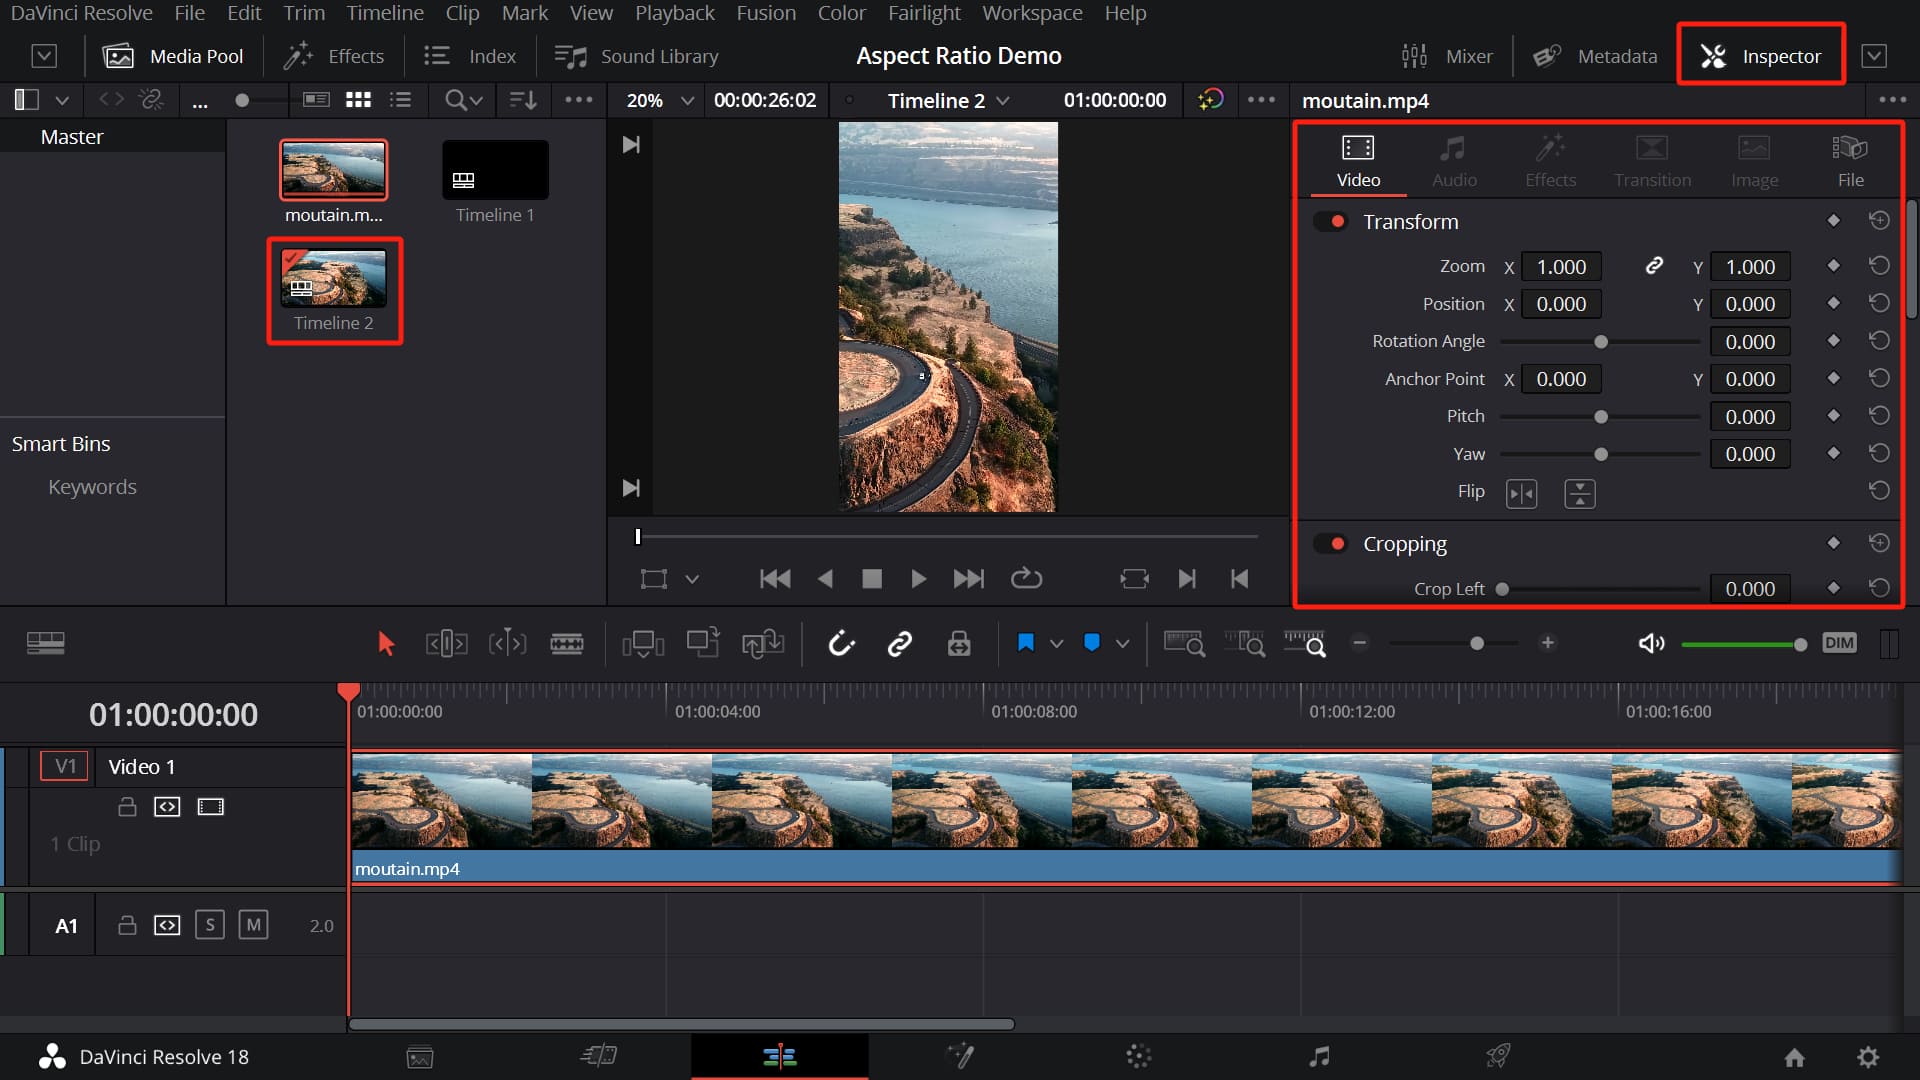Switch to the Audio tab in Inspector

coord(1453,160)
